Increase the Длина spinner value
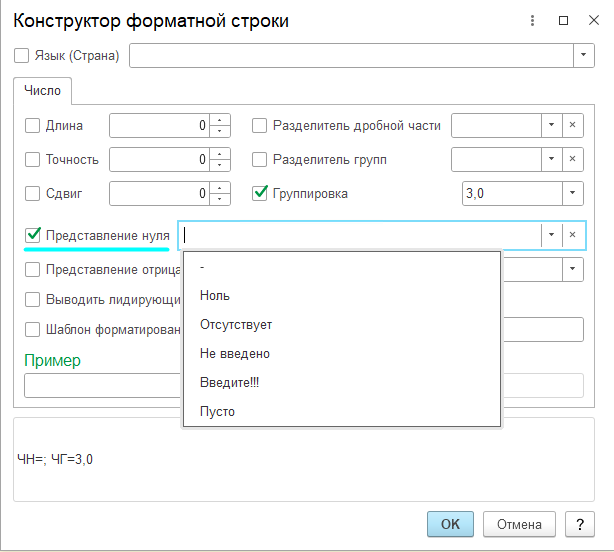This screenshot has width=614, height=552. pos(221,121)
